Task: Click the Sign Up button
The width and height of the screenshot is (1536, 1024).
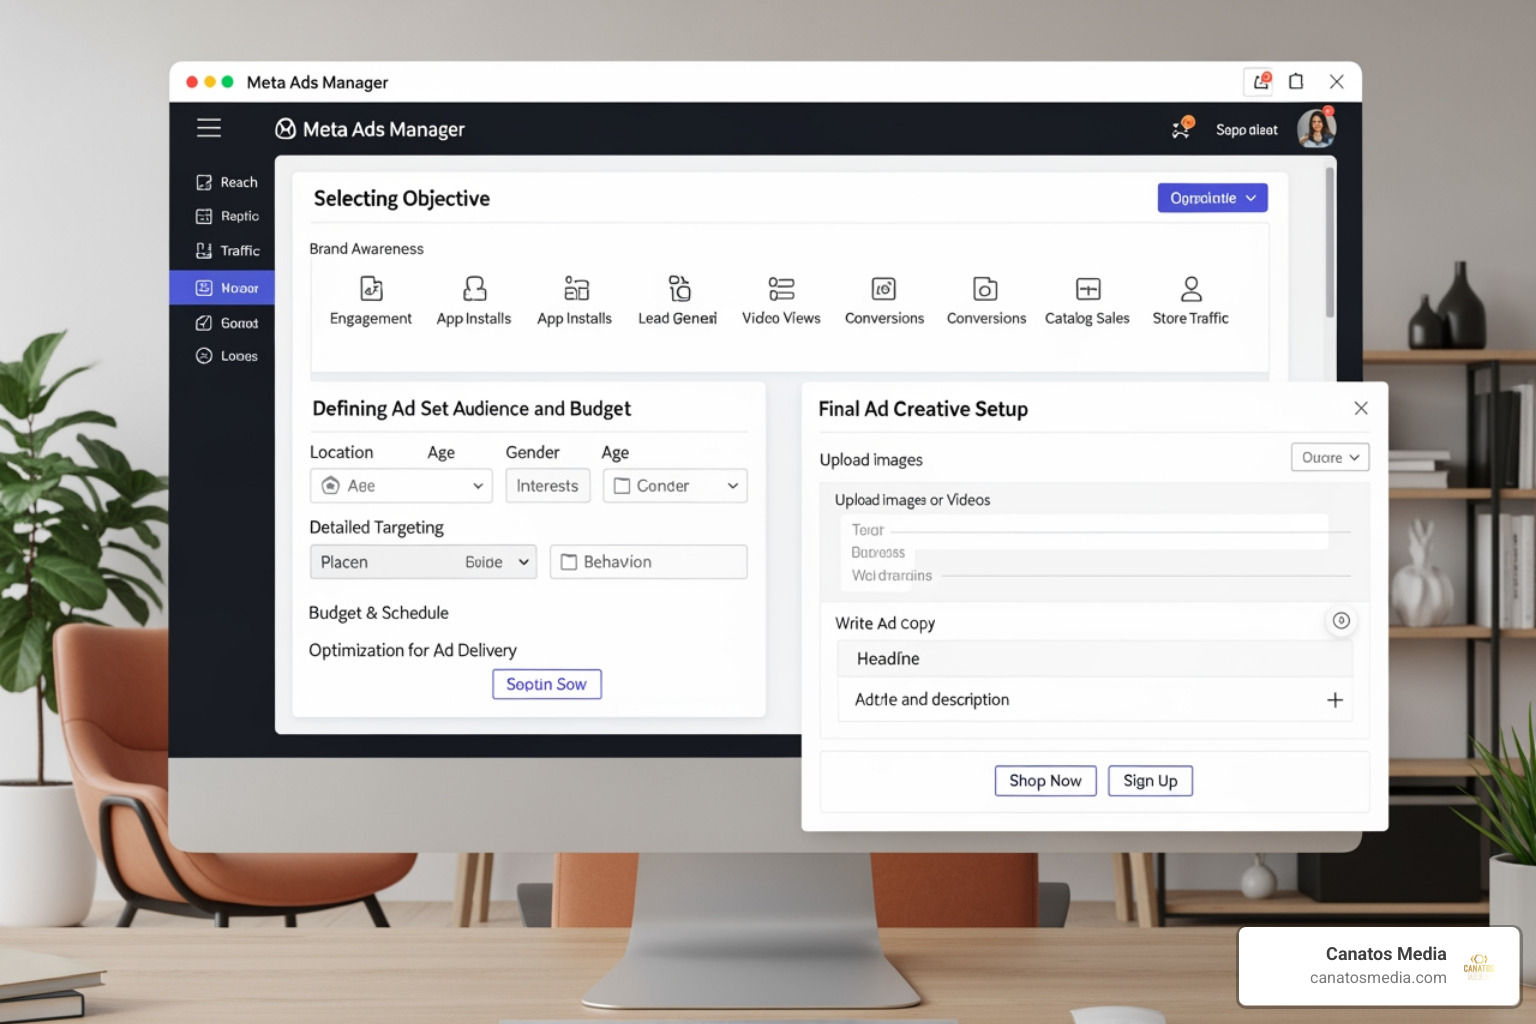Action: [1150, 780]
